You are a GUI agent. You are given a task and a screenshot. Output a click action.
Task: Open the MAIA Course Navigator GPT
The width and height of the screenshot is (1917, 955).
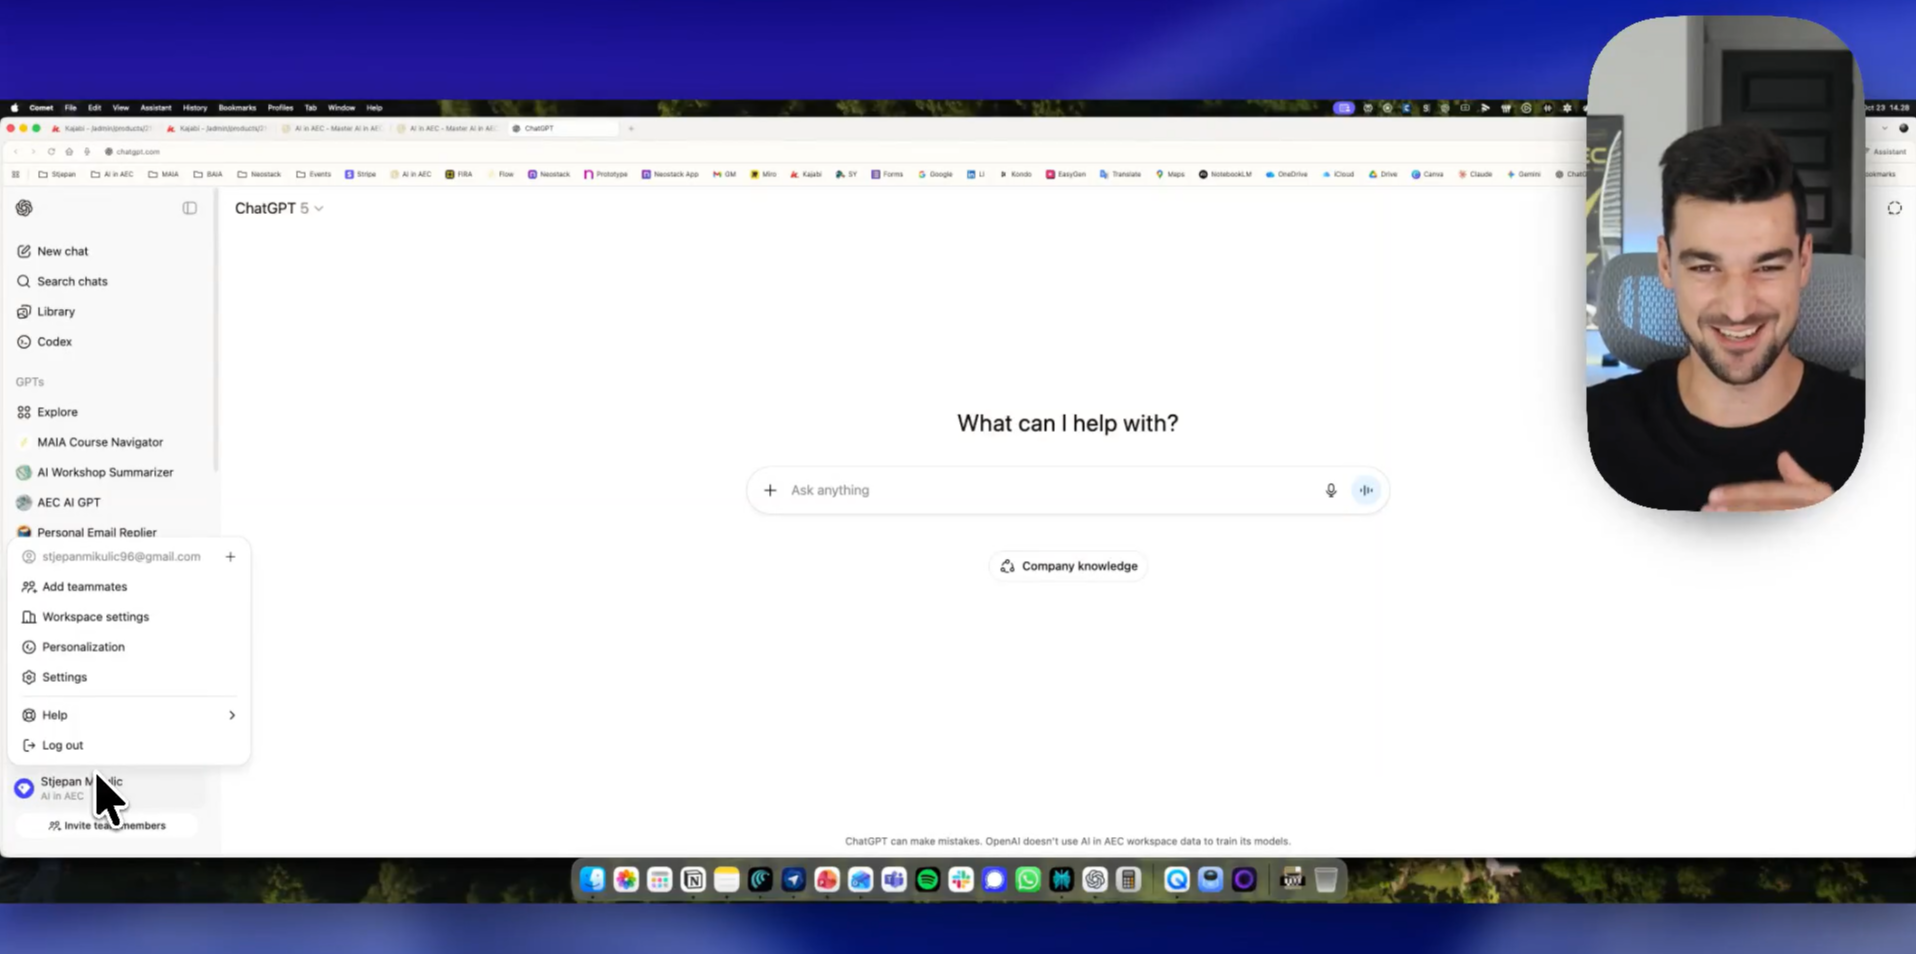click(90, 442)
